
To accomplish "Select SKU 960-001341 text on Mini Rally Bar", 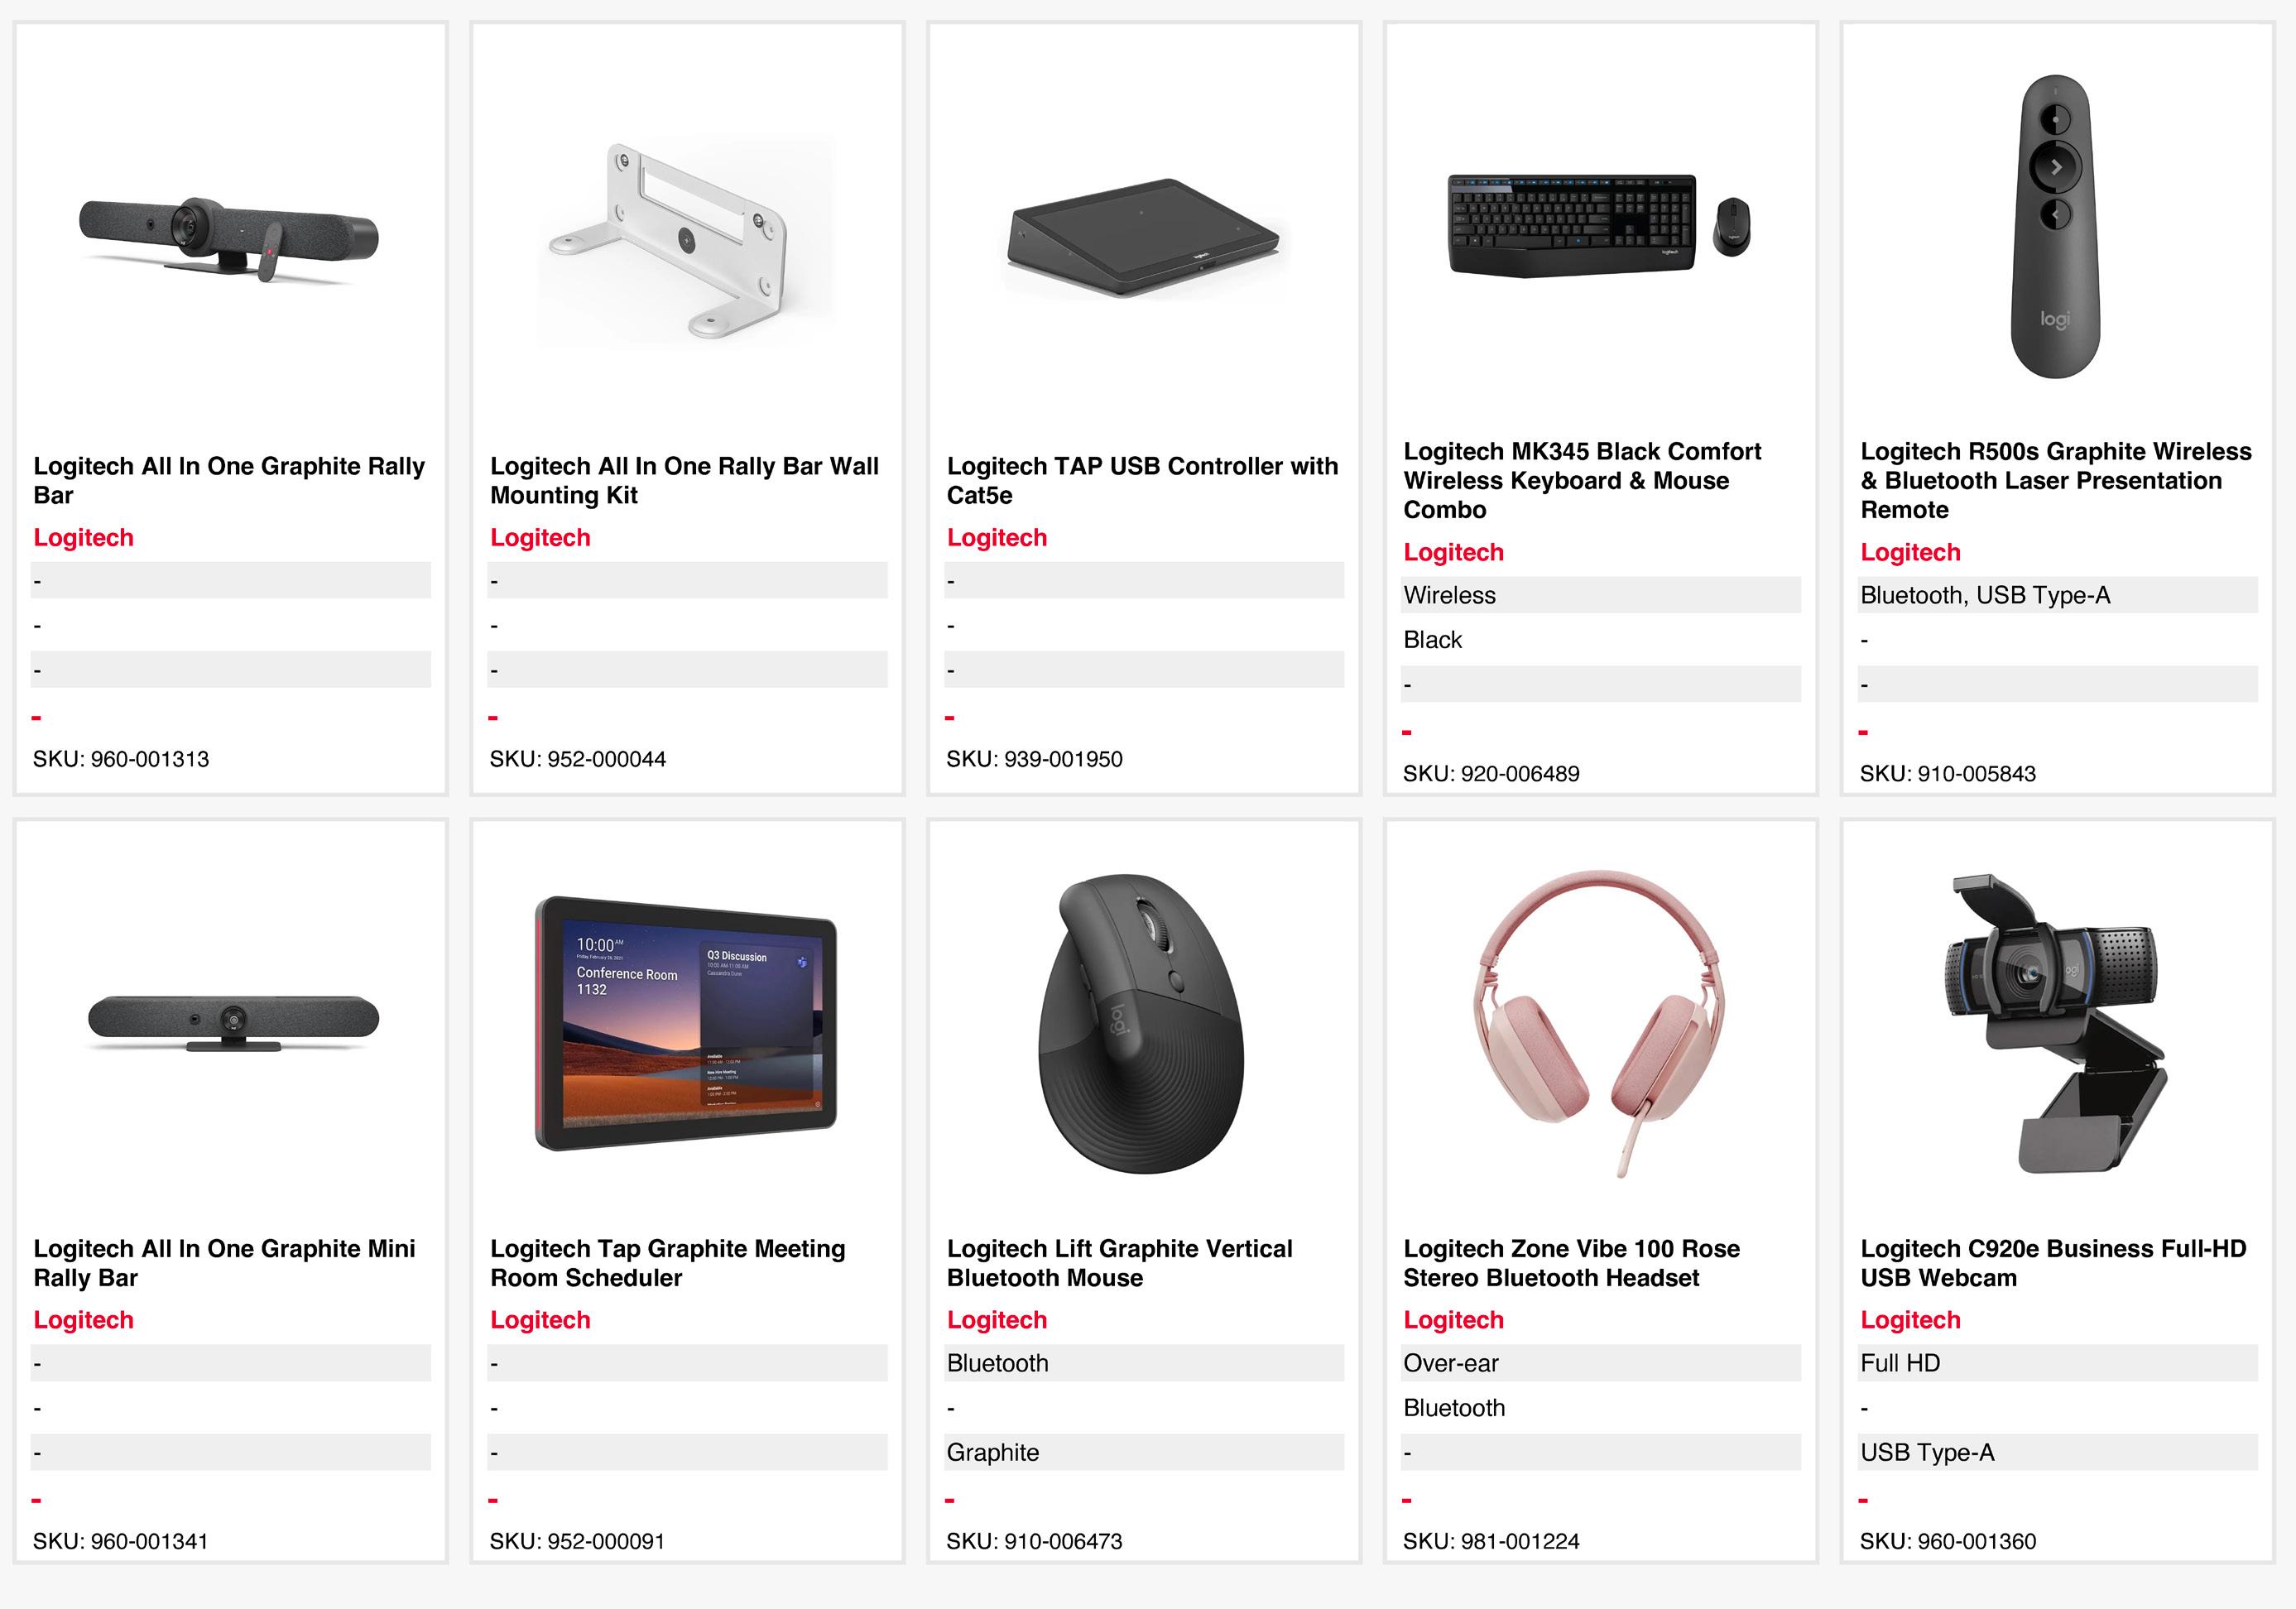I will [x=120, y=1541].
